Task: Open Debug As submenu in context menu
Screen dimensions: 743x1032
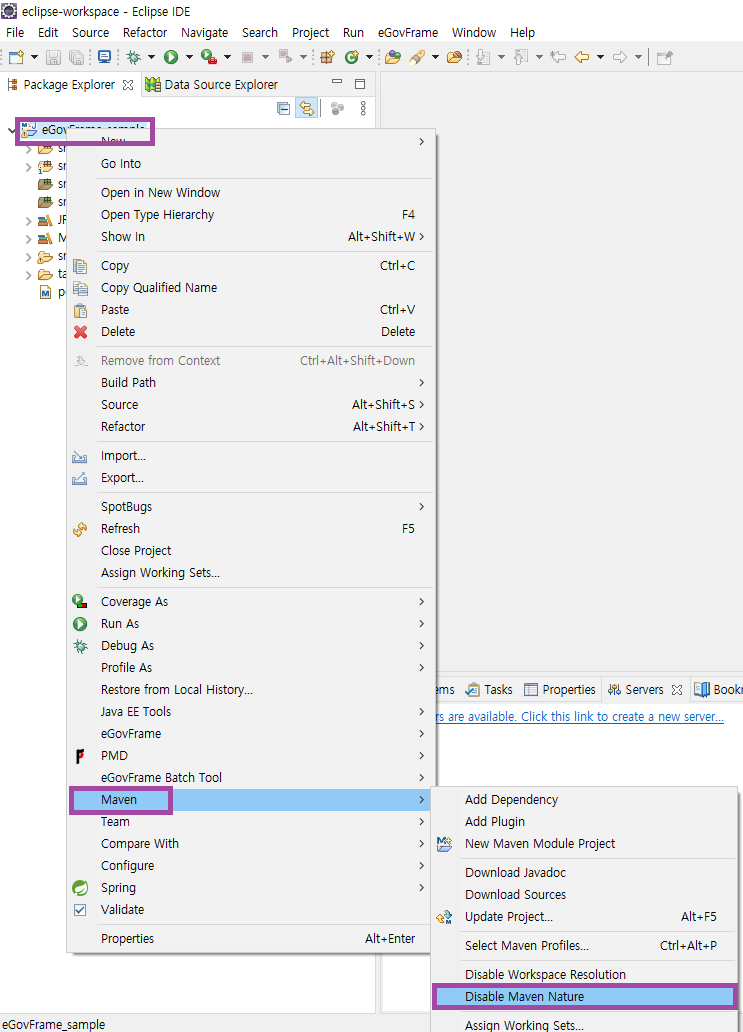Action: pyautogui.click(x=250, y=646)
